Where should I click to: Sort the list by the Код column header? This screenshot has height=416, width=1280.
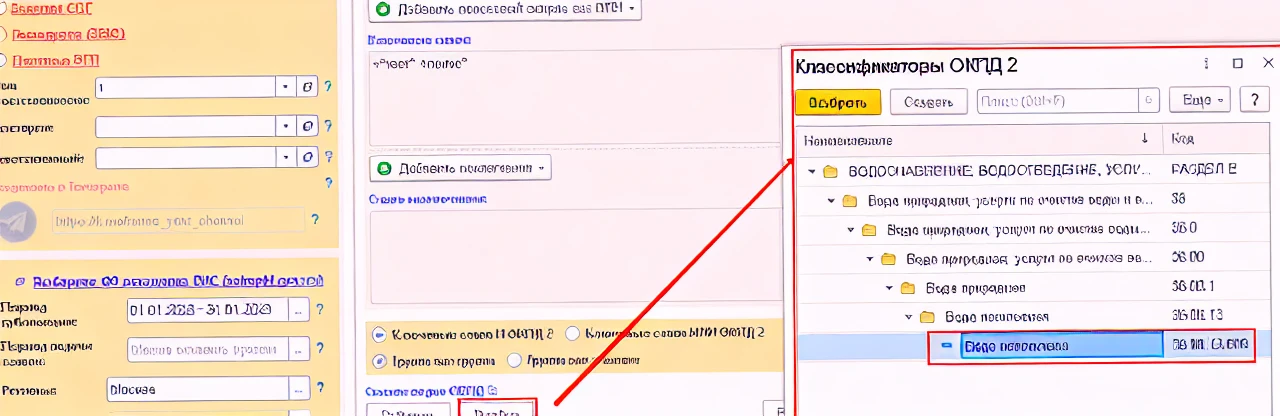click(1219, 139)
